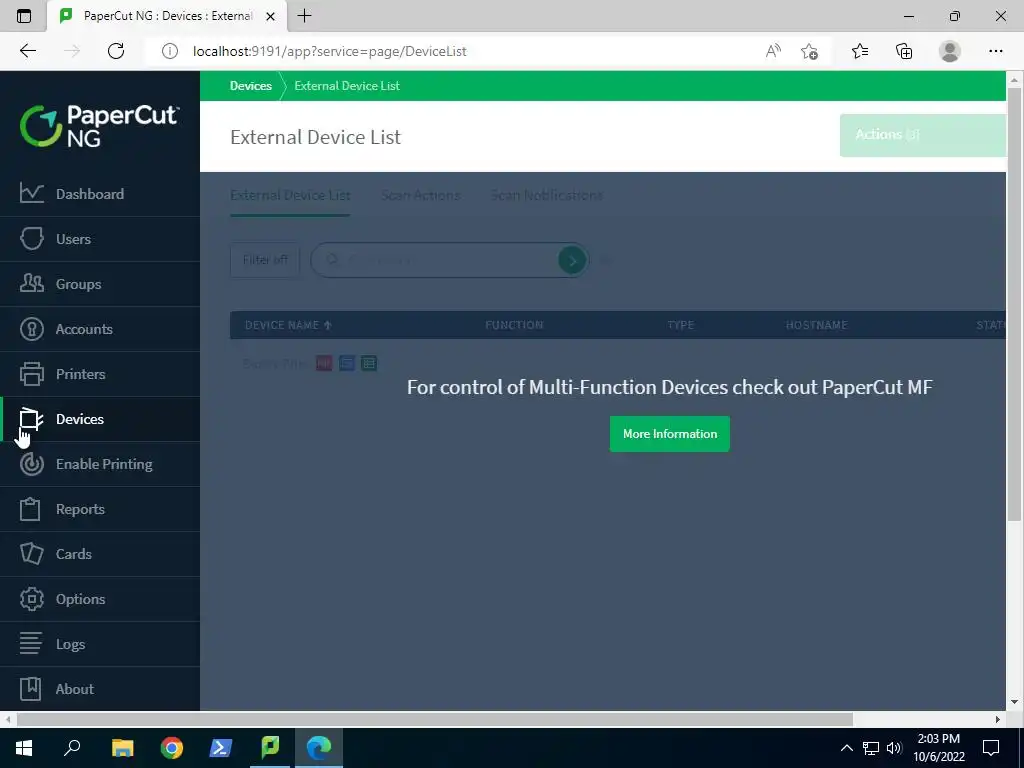
Task: Click the Reports clipboard icon
Action: (30, 509)
